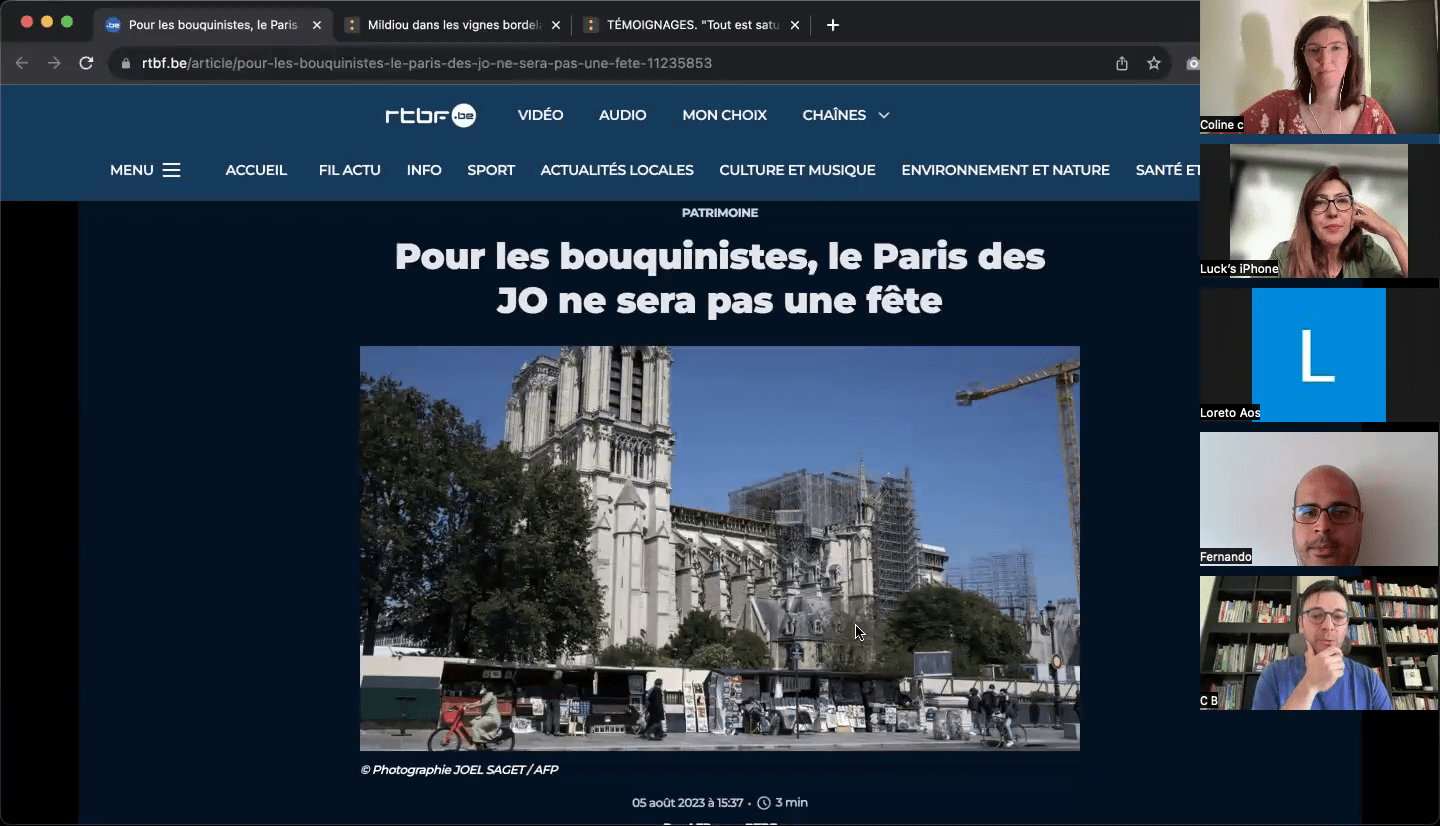Click the PATRIMOINE category label
The image size is (1440, 826).
[720, 213]
